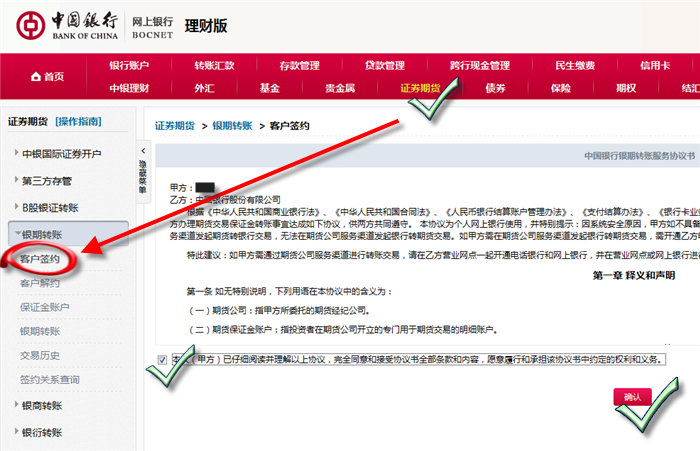
Task: Open 期权 menu
Action: pyautogui.click(x=626, y=88)
